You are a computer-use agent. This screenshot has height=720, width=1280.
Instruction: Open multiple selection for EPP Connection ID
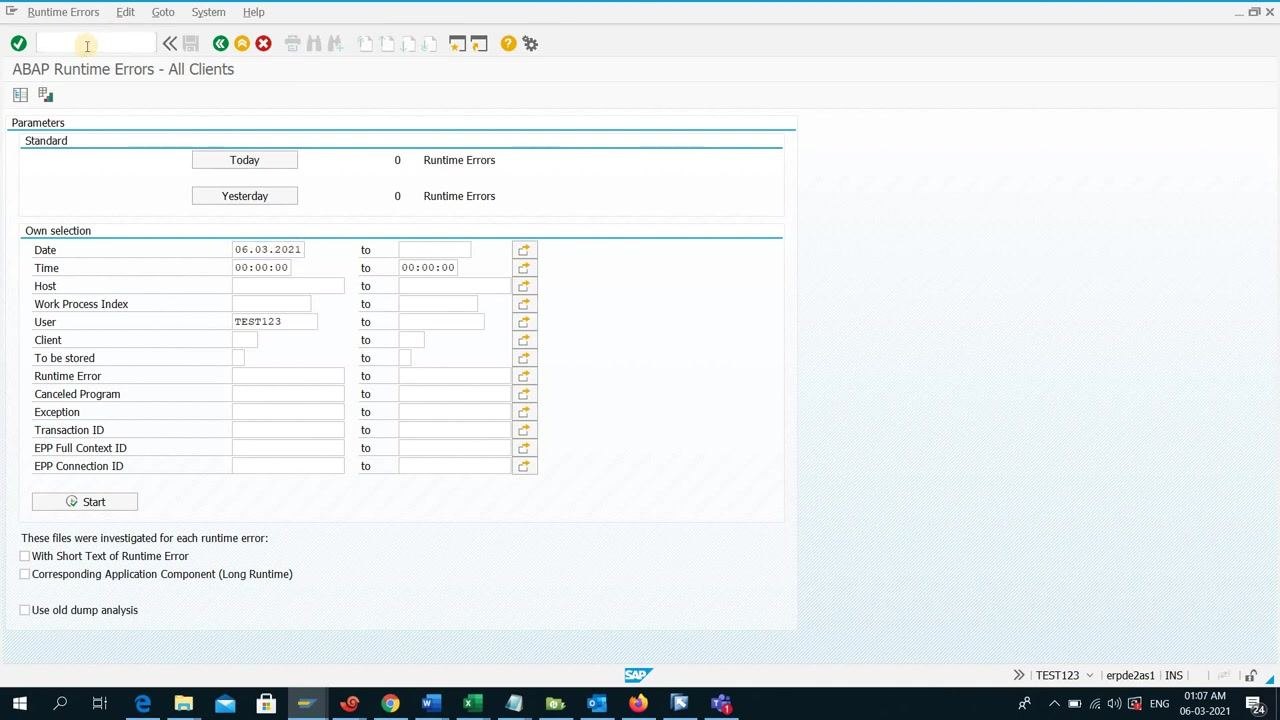(x=524, y=466)
